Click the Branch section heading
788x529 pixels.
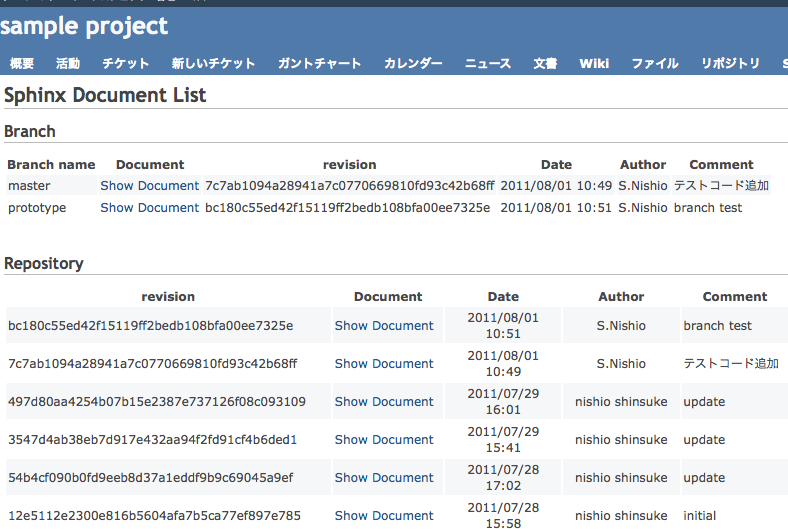pos(30,132)
